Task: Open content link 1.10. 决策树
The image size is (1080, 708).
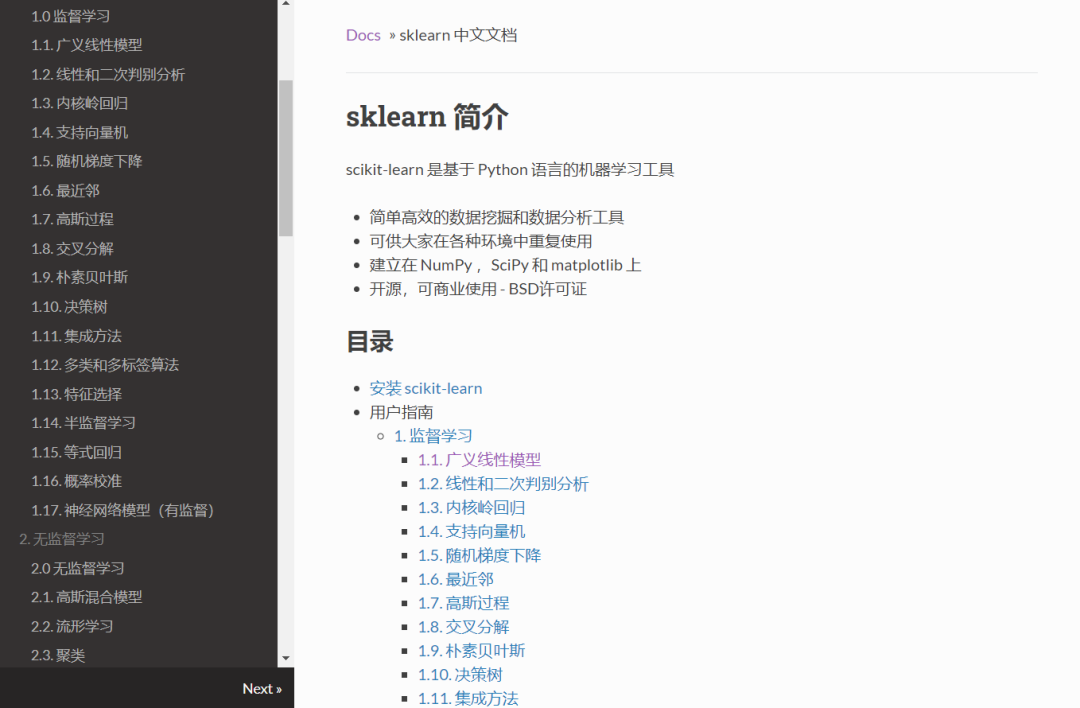Action: click(460, 675)
